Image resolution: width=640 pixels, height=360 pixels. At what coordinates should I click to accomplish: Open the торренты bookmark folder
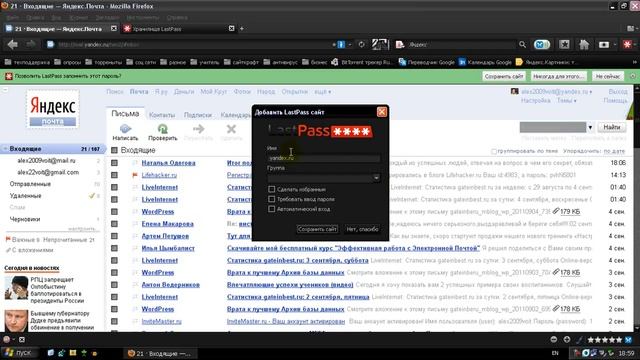click(x=104, y=62)
